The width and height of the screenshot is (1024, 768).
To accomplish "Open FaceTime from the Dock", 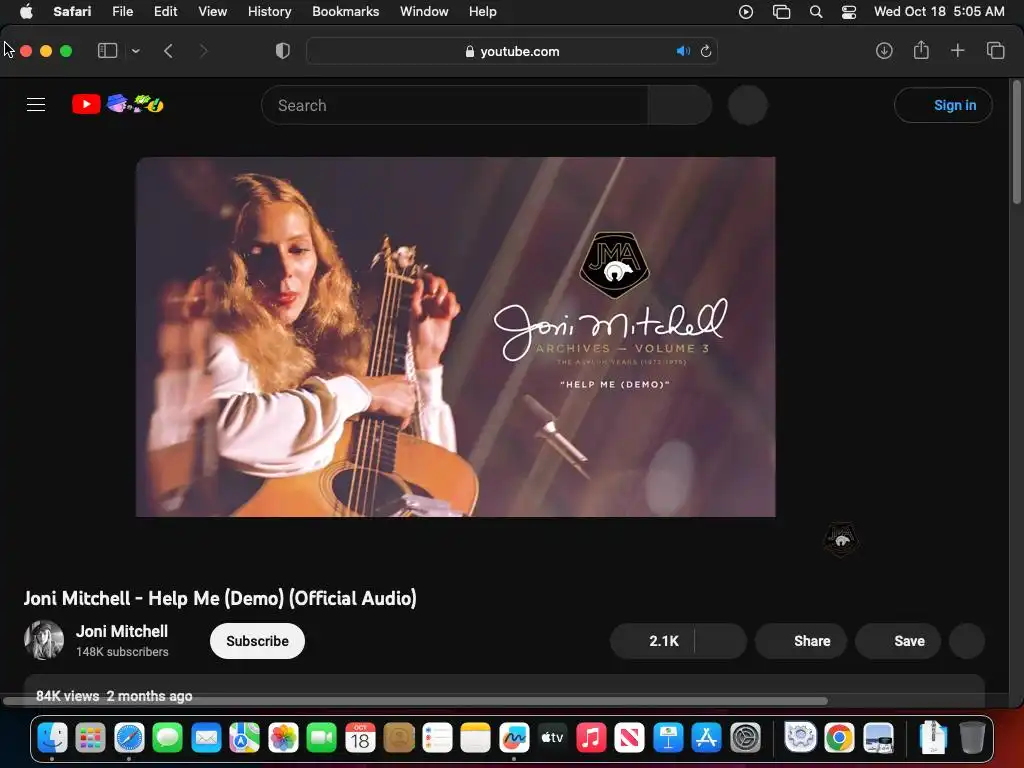I will 321,738.
